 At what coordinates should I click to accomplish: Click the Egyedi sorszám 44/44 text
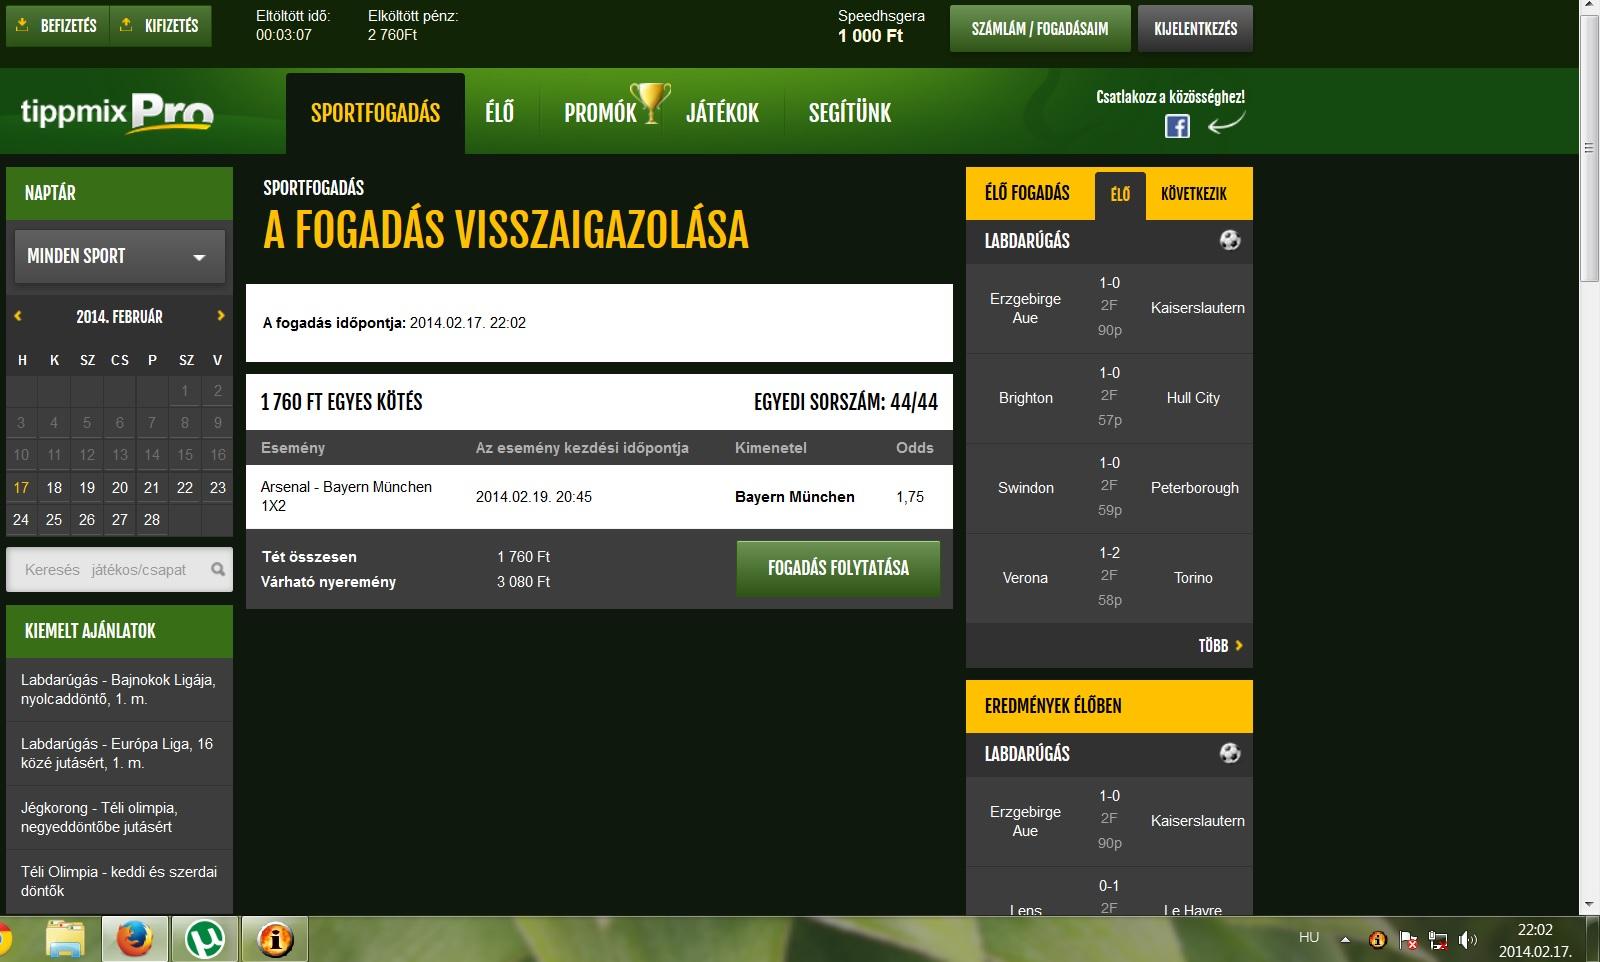click(x=846, y=402)
